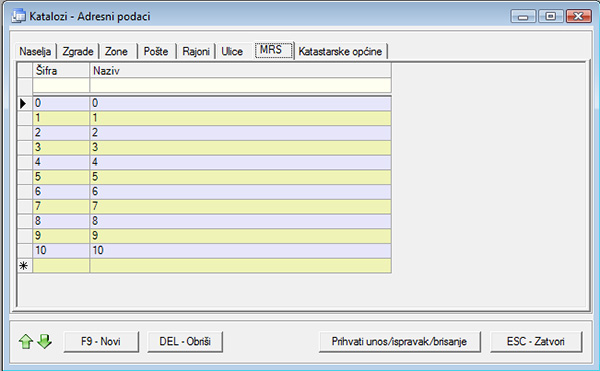This screenshot has width=600, height=371.
Task: Switch to the Zone tab
Action: pos(116,51)
